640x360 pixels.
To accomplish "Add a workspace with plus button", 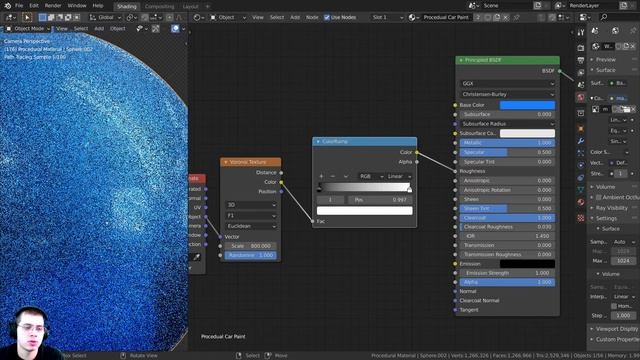I will 207,7.
